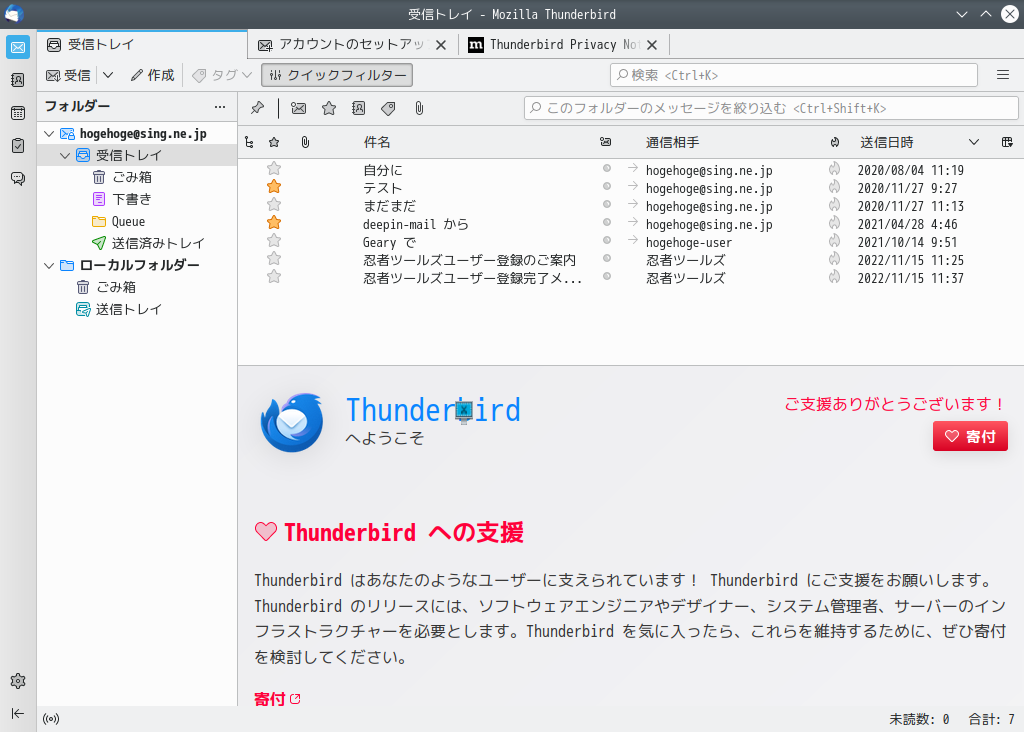1024x732 pixels.
Task: Click the 合計: 7 status text
Action: click(x=991, y=720)
